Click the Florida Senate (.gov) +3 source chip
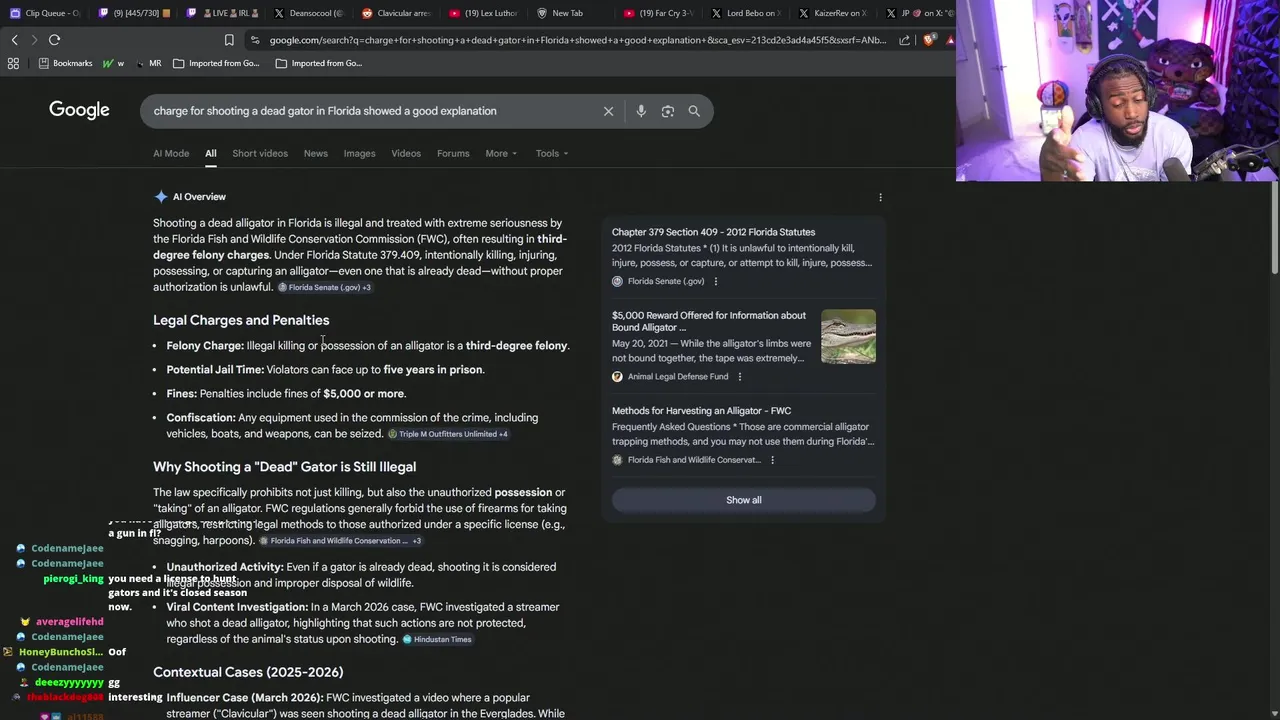The height and width of the screenshot is (720, 1280). pos(325,287)
